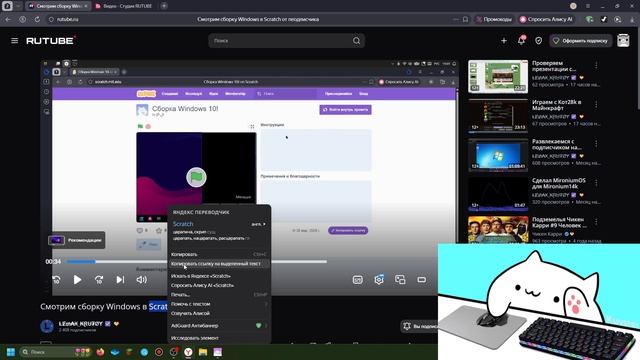This screenshot has width=640, height=360.
Task: Click the RUTUBE logo
Action: [51, 40]
